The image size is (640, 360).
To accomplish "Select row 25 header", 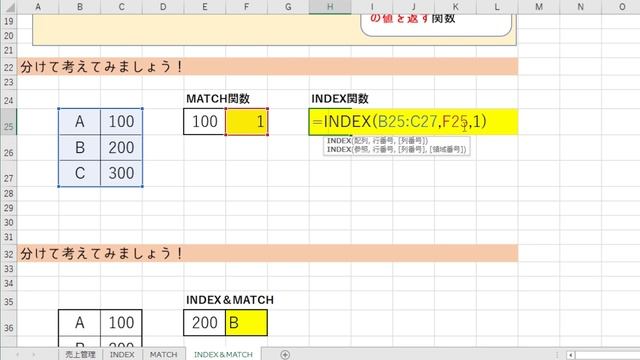I will tap(9, 122).
